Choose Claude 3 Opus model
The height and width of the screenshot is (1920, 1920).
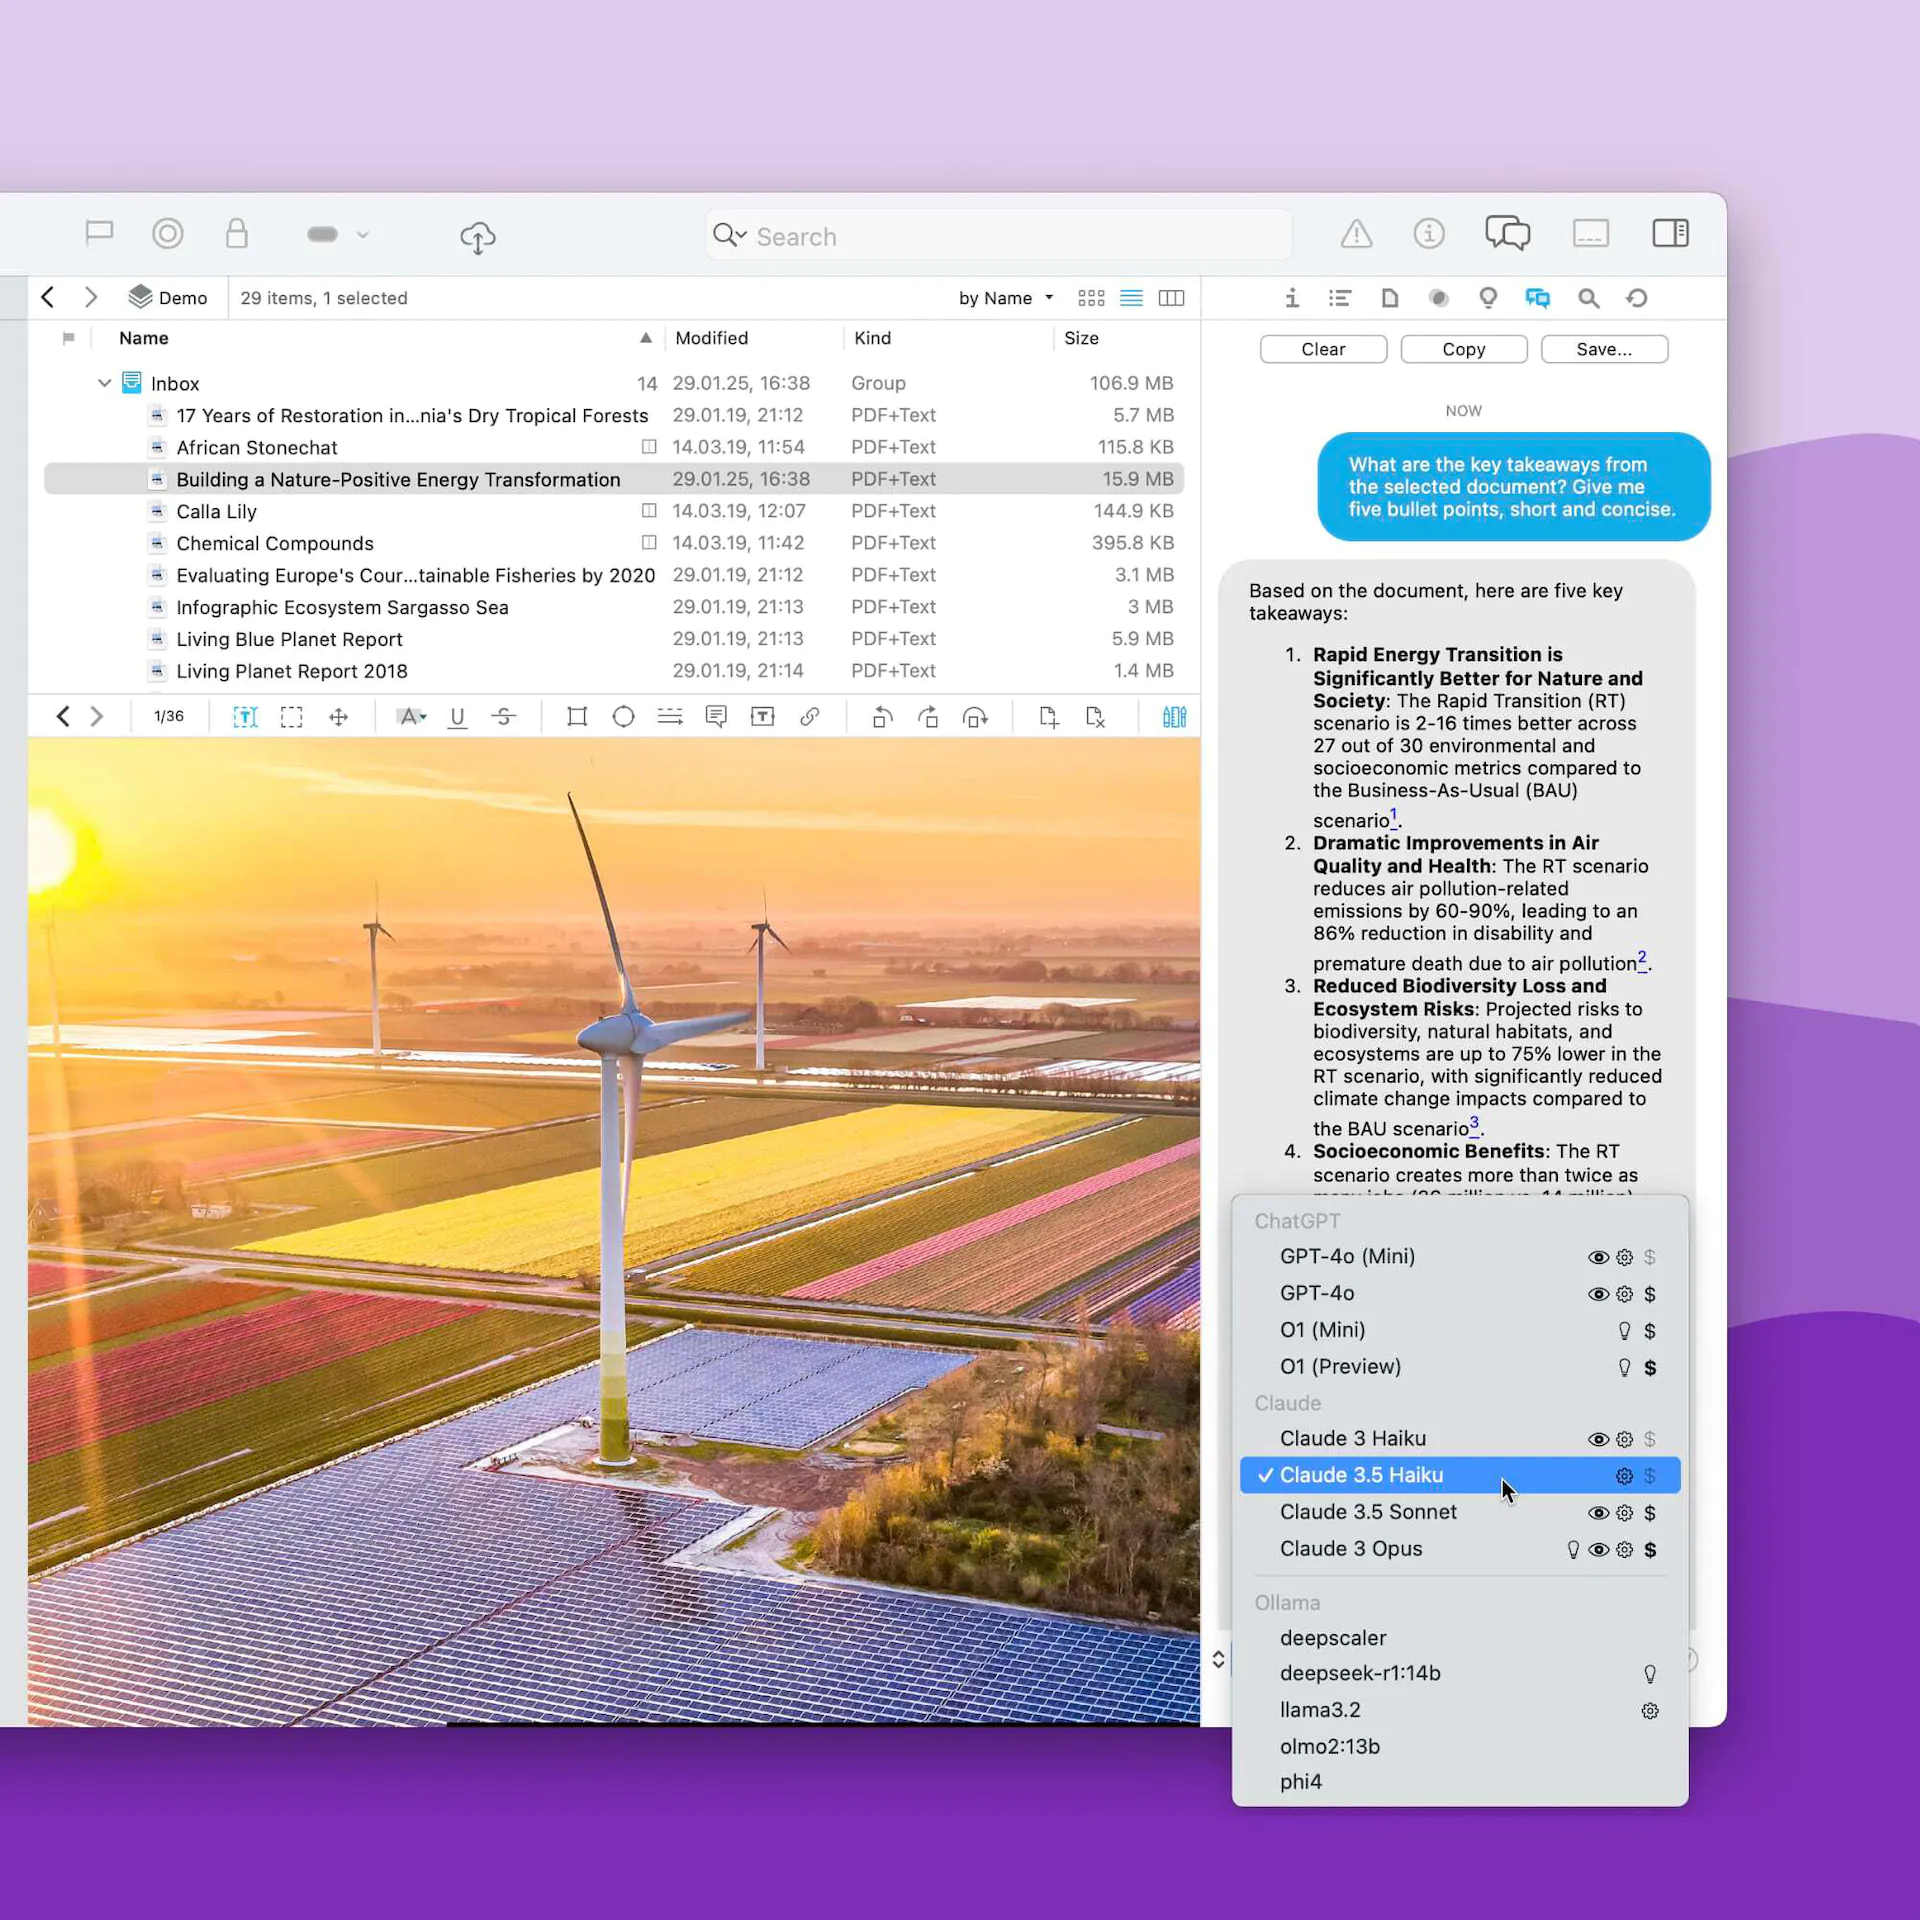[1460, 1549]
